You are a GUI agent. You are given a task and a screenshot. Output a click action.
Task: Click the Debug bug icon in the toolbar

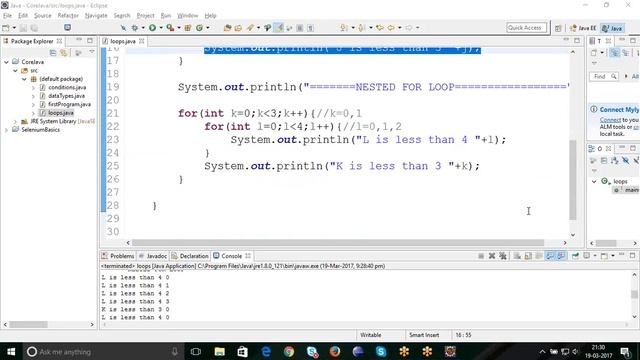pos(135,28)
